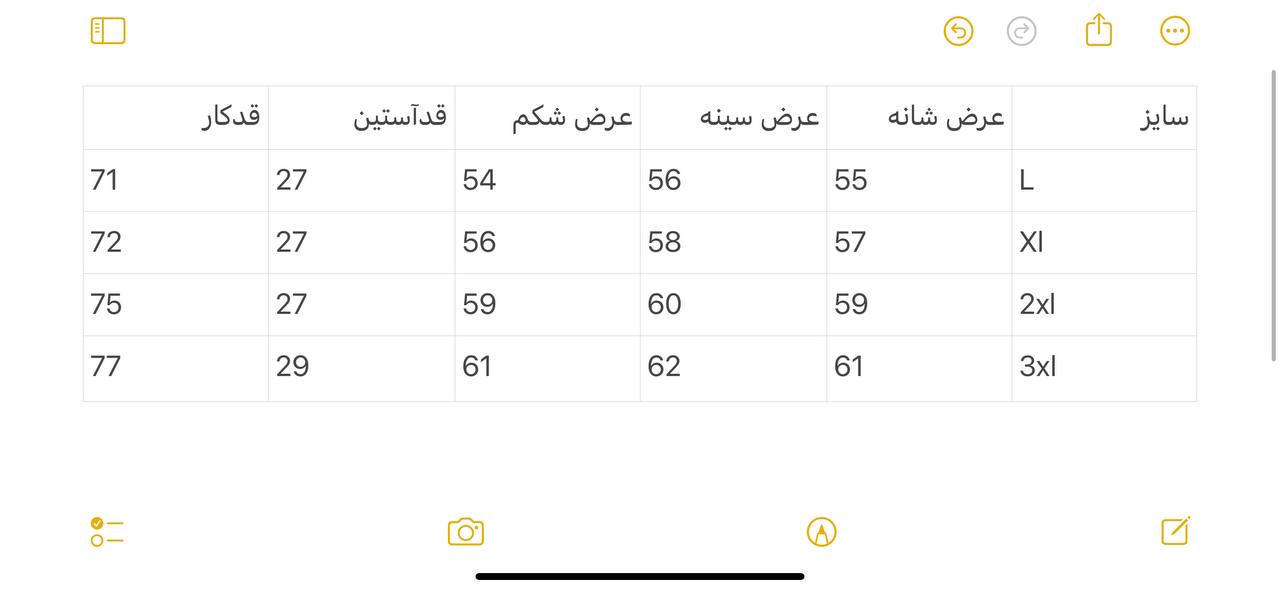Click the cell showing 54

click(548, 179)
